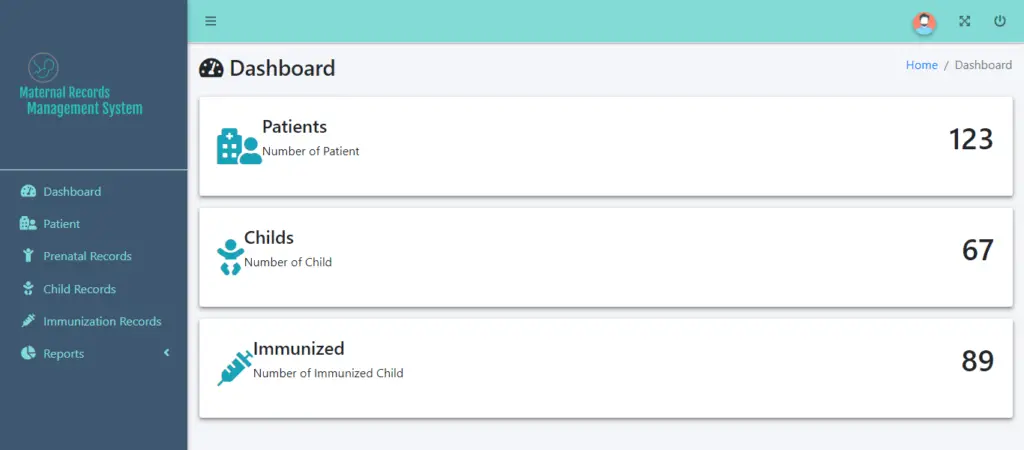Go to Patient in the sidebar
The width and height of the screenshot is (1024, 450).
tap(61, 224)
